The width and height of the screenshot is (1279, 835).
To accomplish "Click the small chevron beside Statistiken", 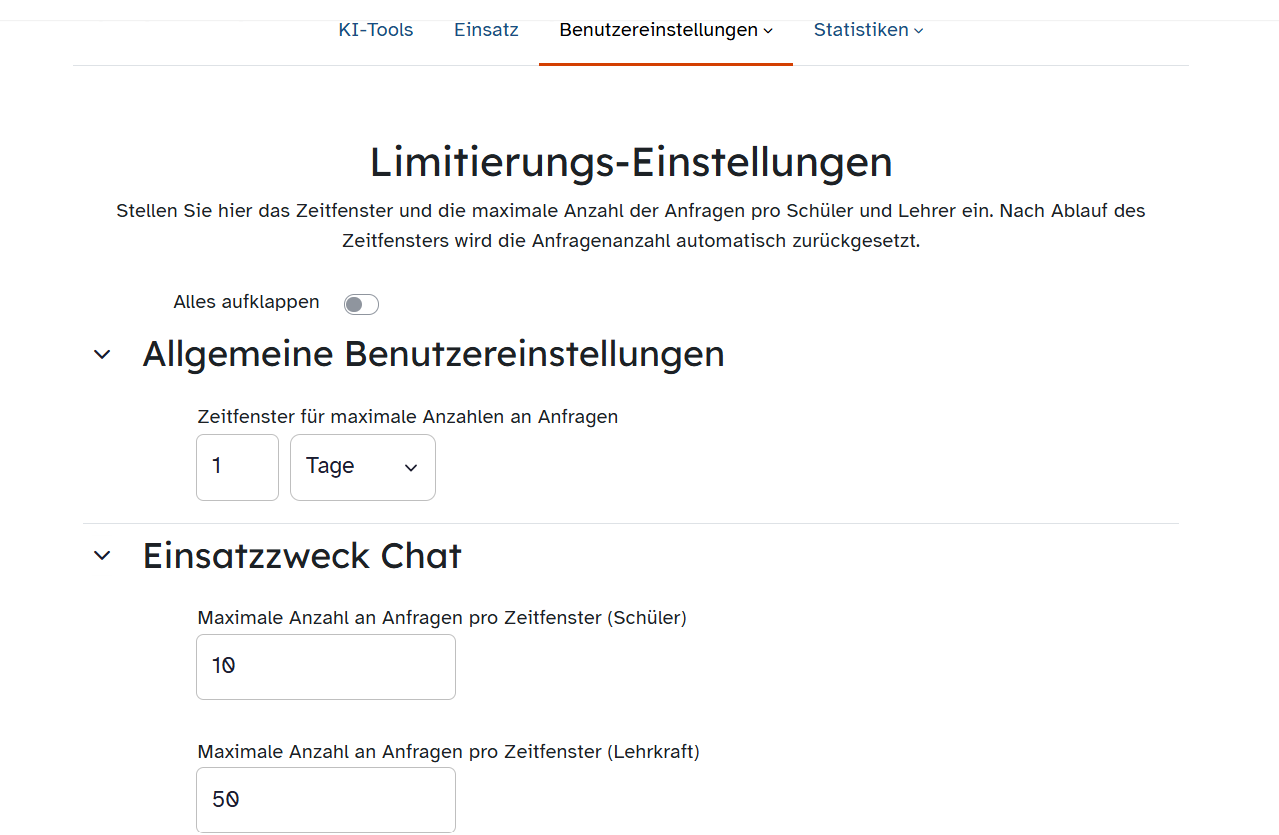I will pos(919,31).
